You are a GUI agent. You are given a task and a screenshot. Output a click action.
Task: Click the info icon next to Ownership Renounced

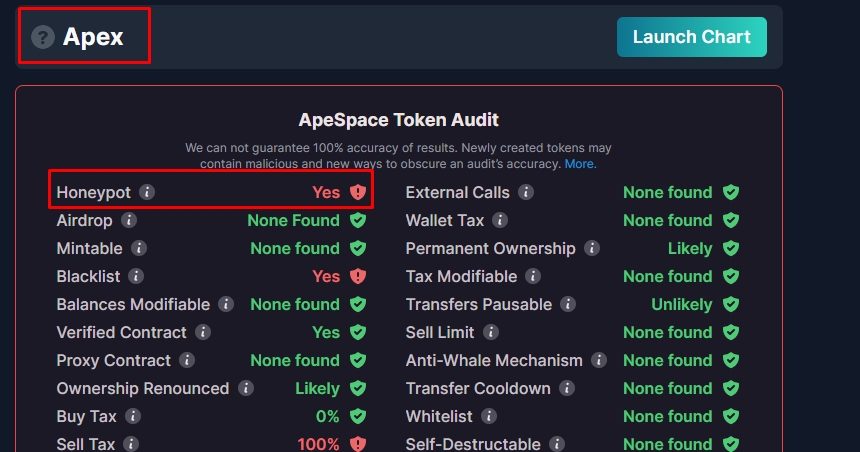coord(245,388)
